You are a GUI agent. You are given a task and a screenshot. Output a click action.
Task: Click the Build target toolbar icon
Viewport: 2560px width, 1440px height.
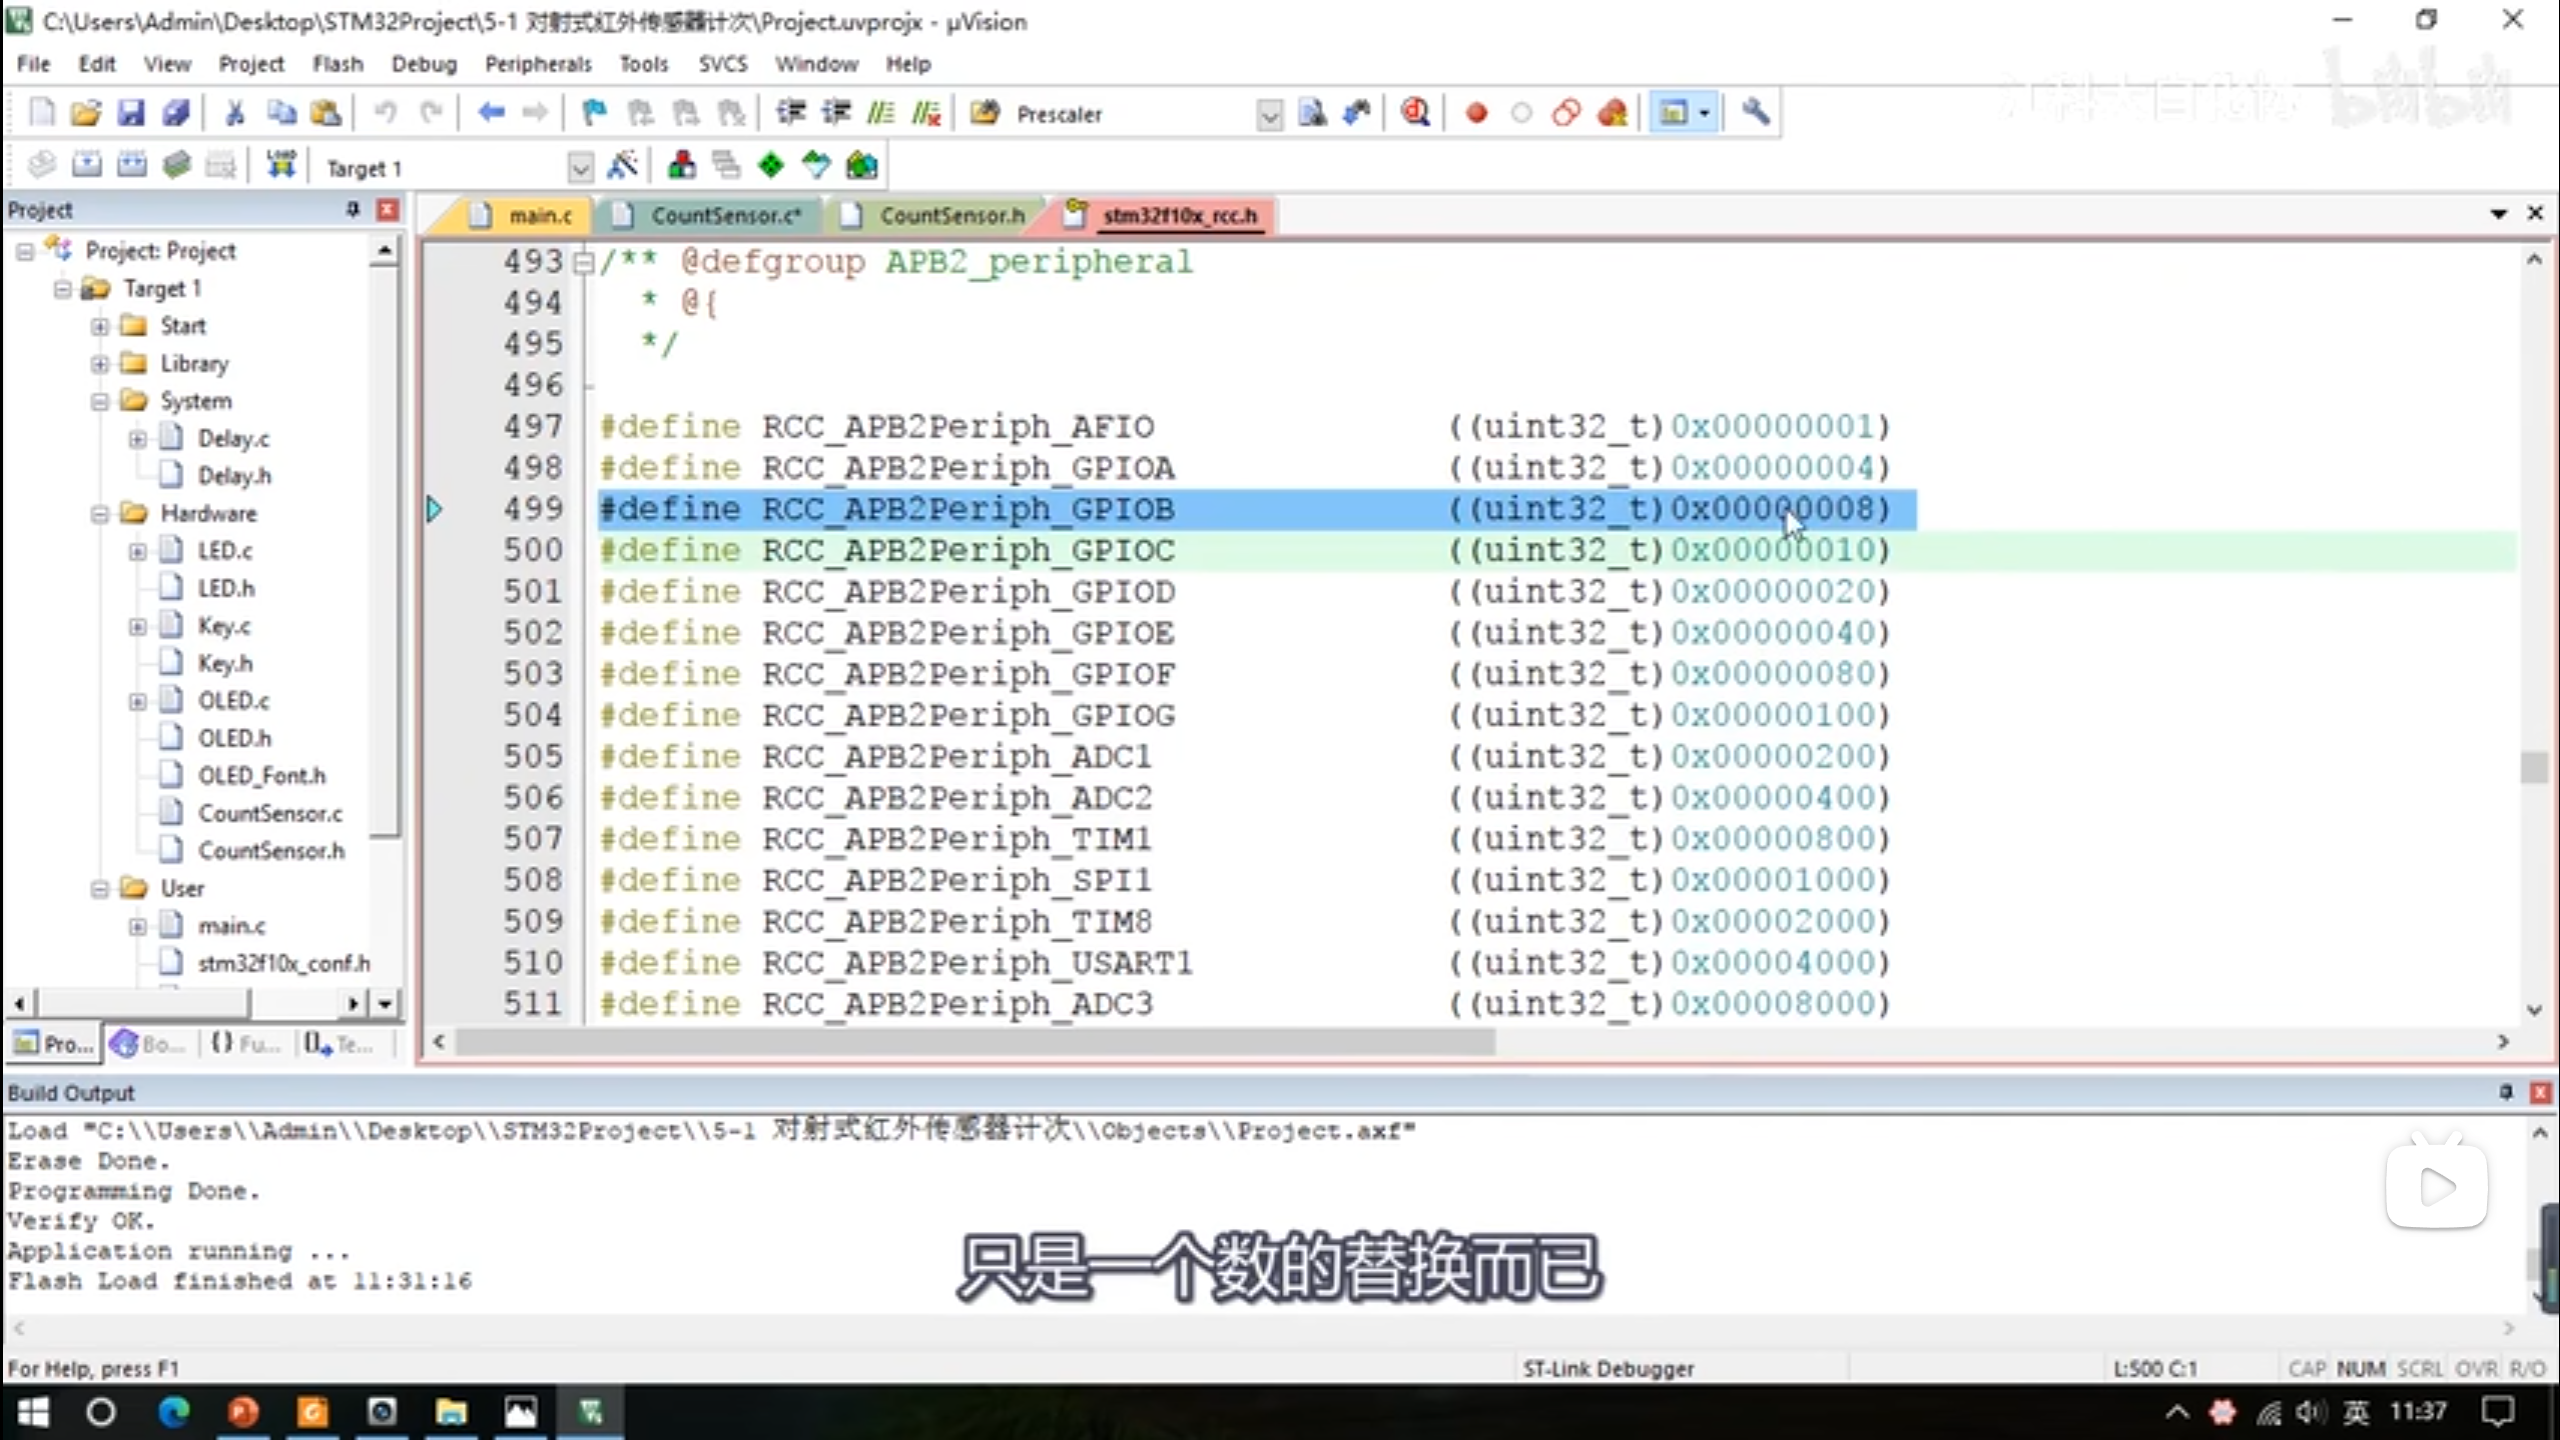click(x=87, y=166)
